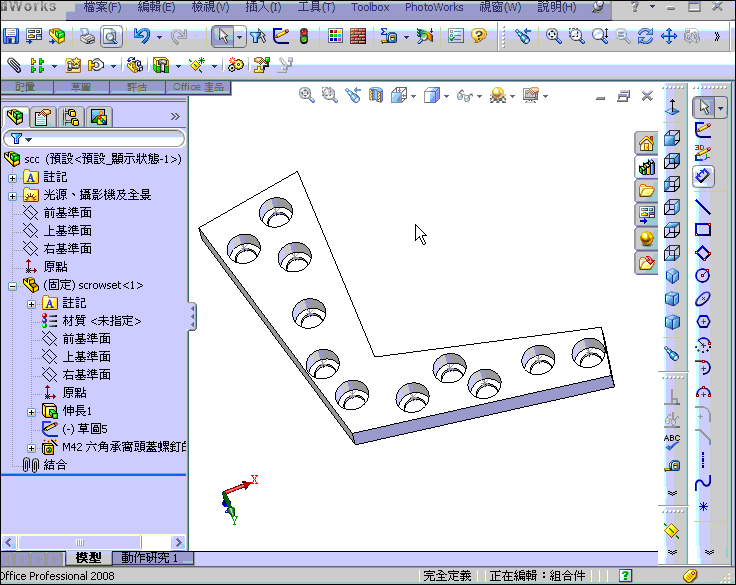Viewport: 736px width, 585px height.
Task: Select the Circle sketch tool
Action: [x=703, y=275]
